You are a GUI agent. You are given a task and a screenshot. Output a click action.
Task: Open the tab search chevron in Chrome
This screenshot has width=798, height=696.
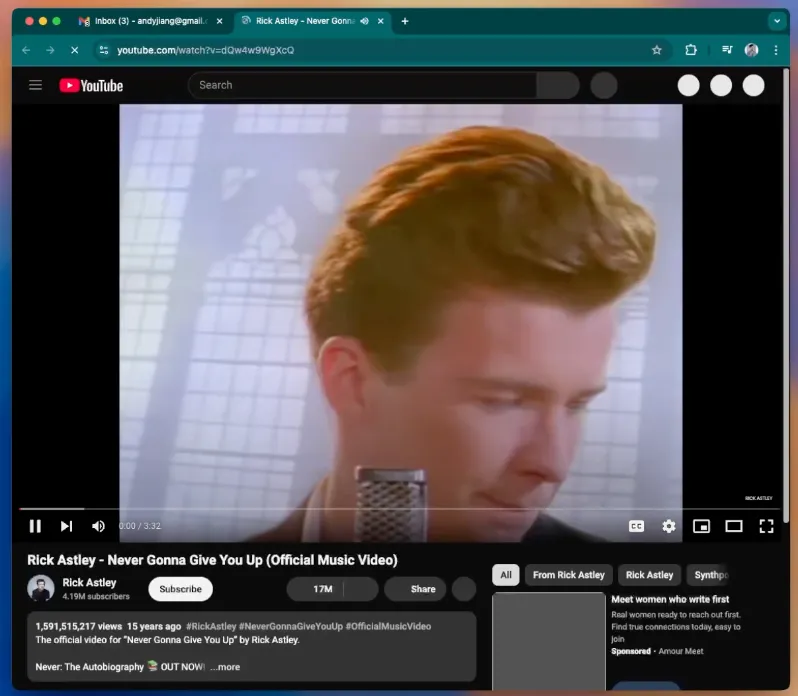coord(776,21)
